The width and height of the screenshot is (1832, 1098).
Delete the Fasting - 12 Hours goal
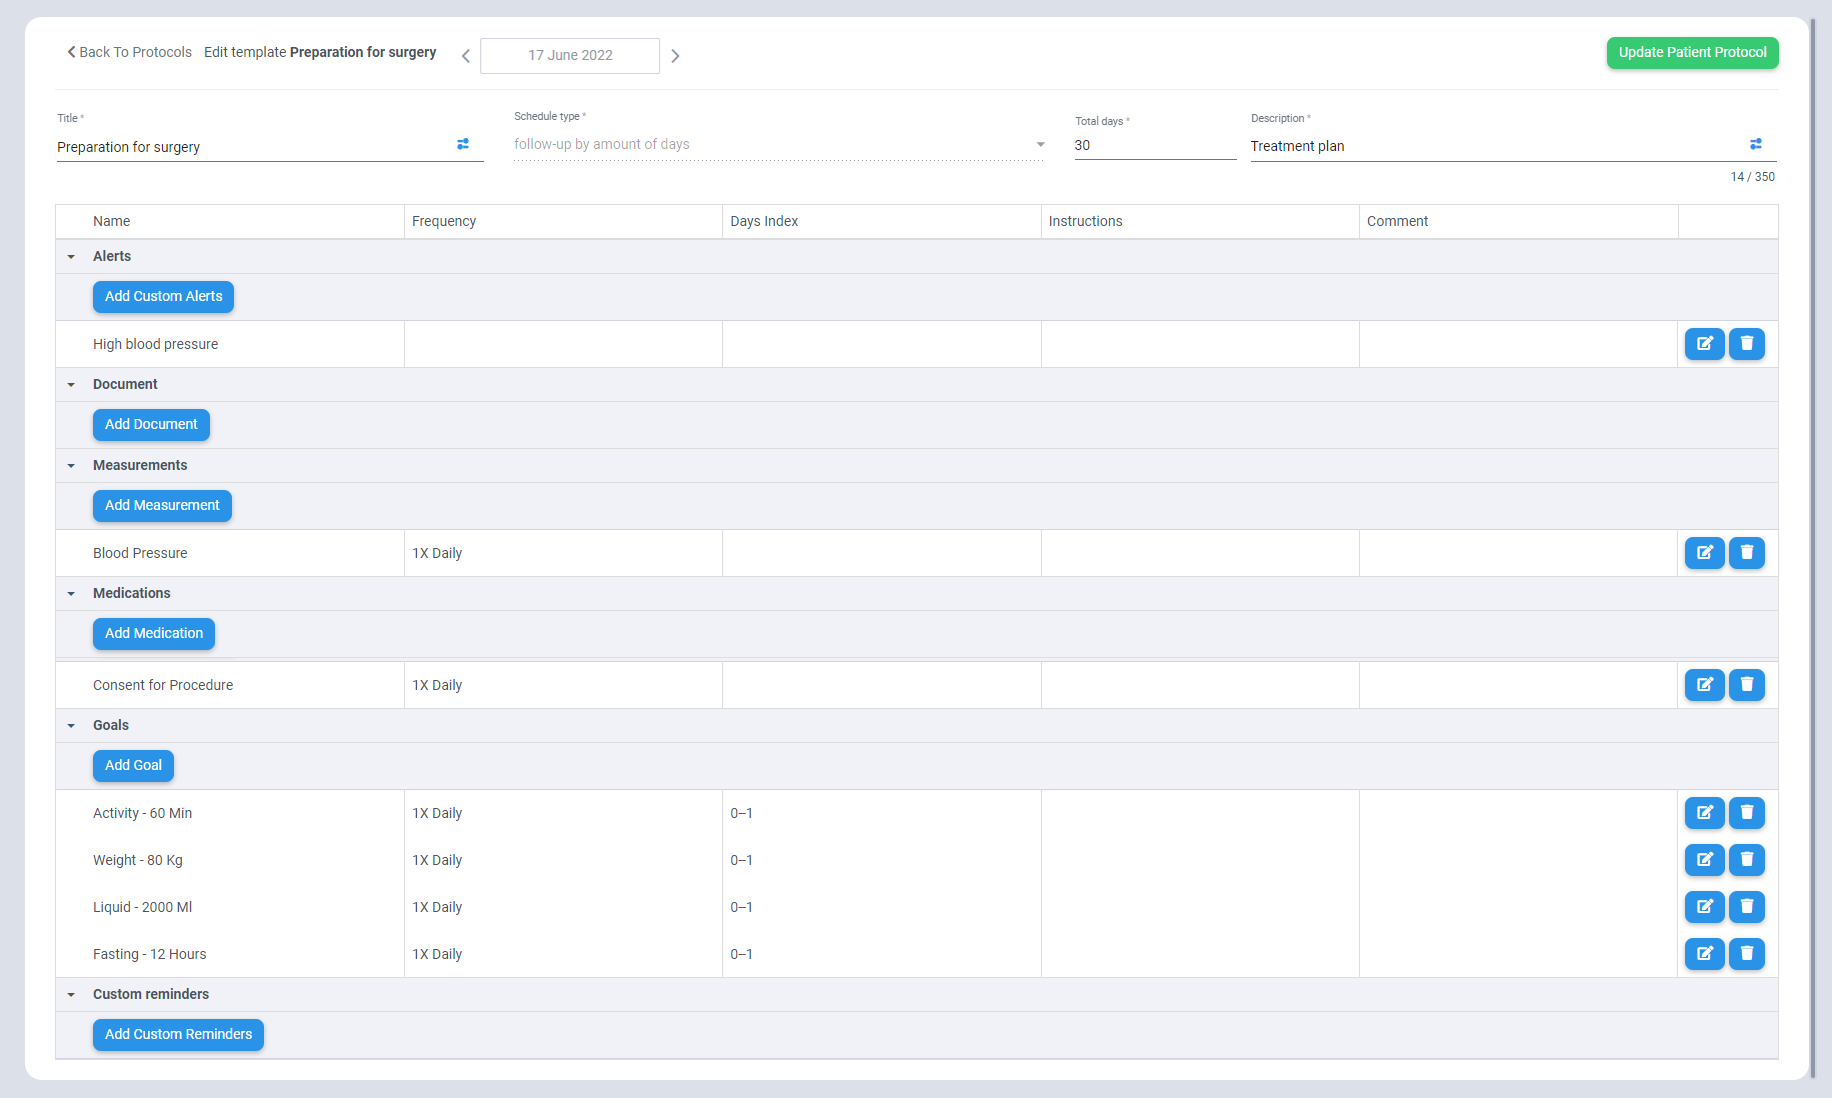(1746, 954)
